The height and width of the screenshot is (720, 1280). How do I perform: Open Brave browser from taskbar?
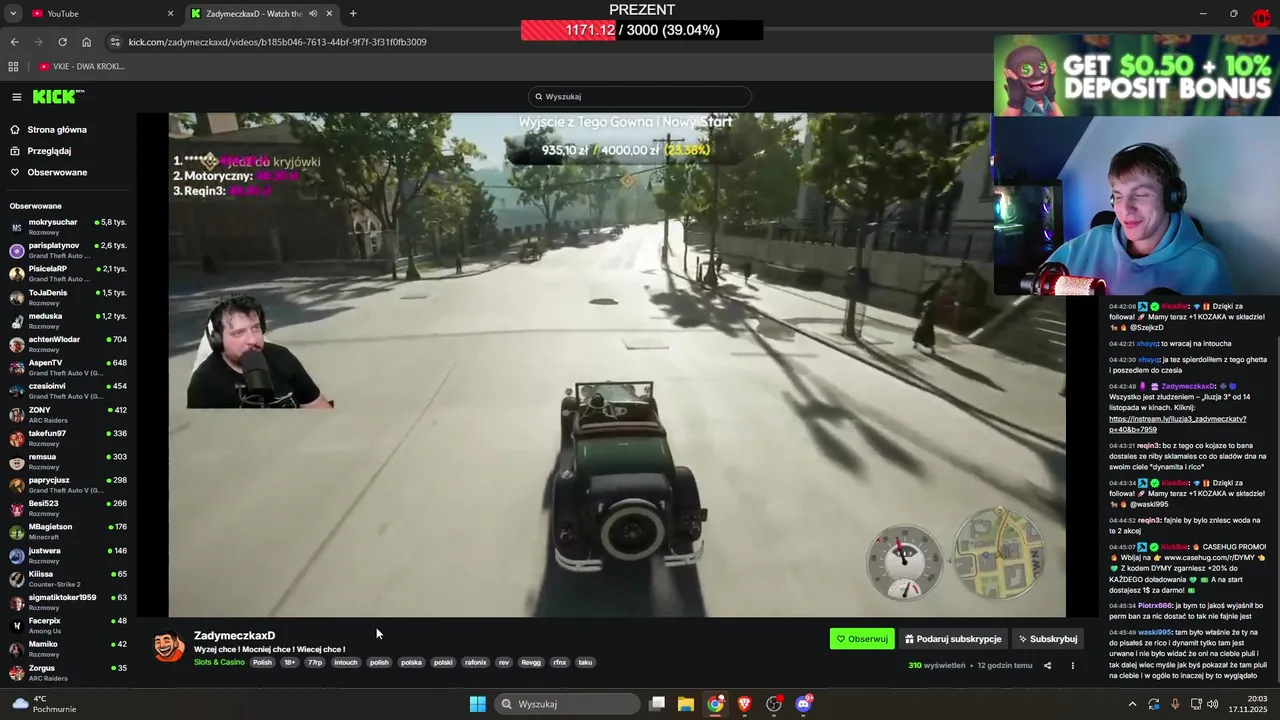[x=745, y=704]
